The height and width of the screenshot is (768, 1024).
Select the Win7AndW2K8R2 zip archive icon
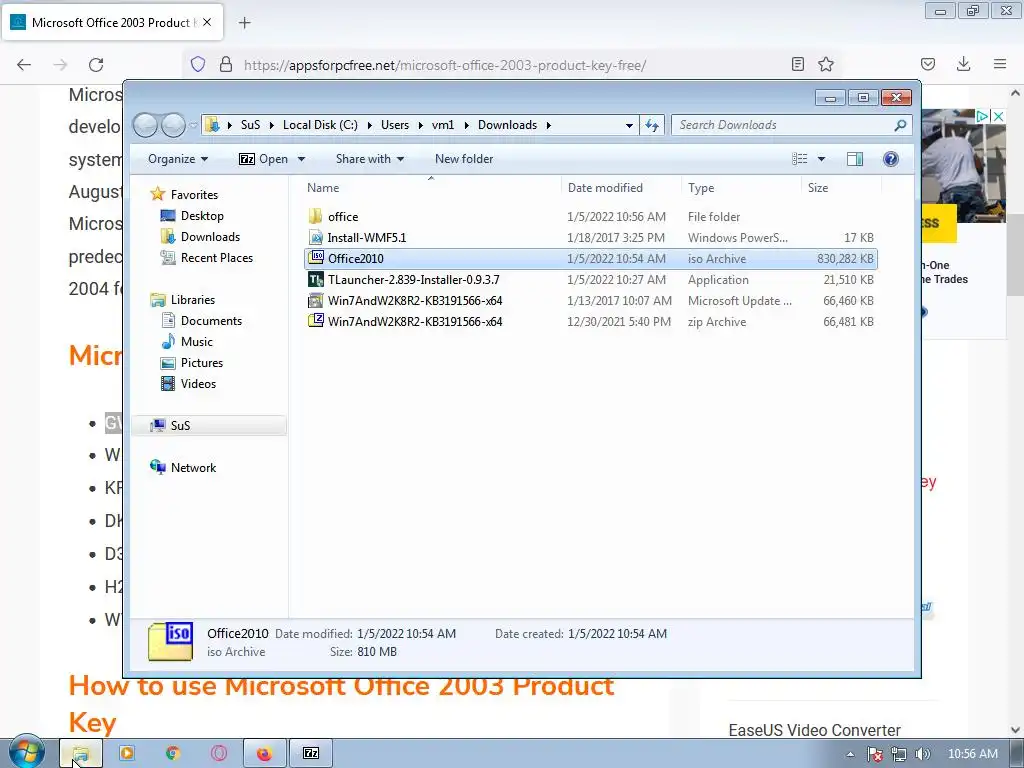click(315, 321)
